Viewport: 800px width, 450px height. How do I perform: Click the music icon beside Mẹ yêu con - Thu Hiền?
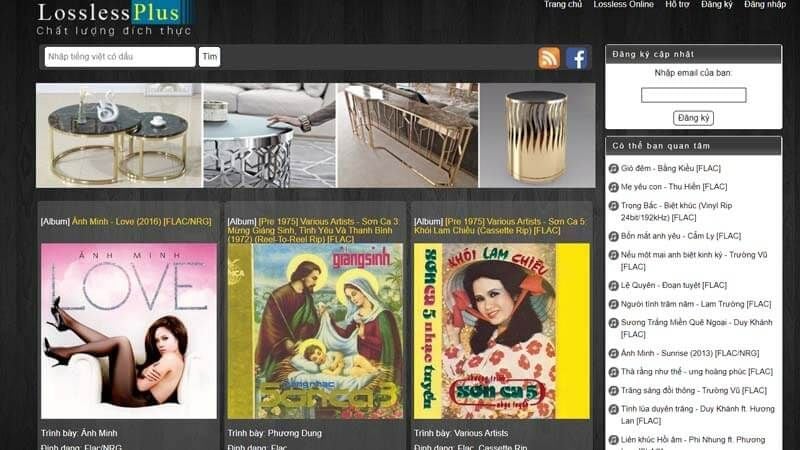tap(613, 187)
